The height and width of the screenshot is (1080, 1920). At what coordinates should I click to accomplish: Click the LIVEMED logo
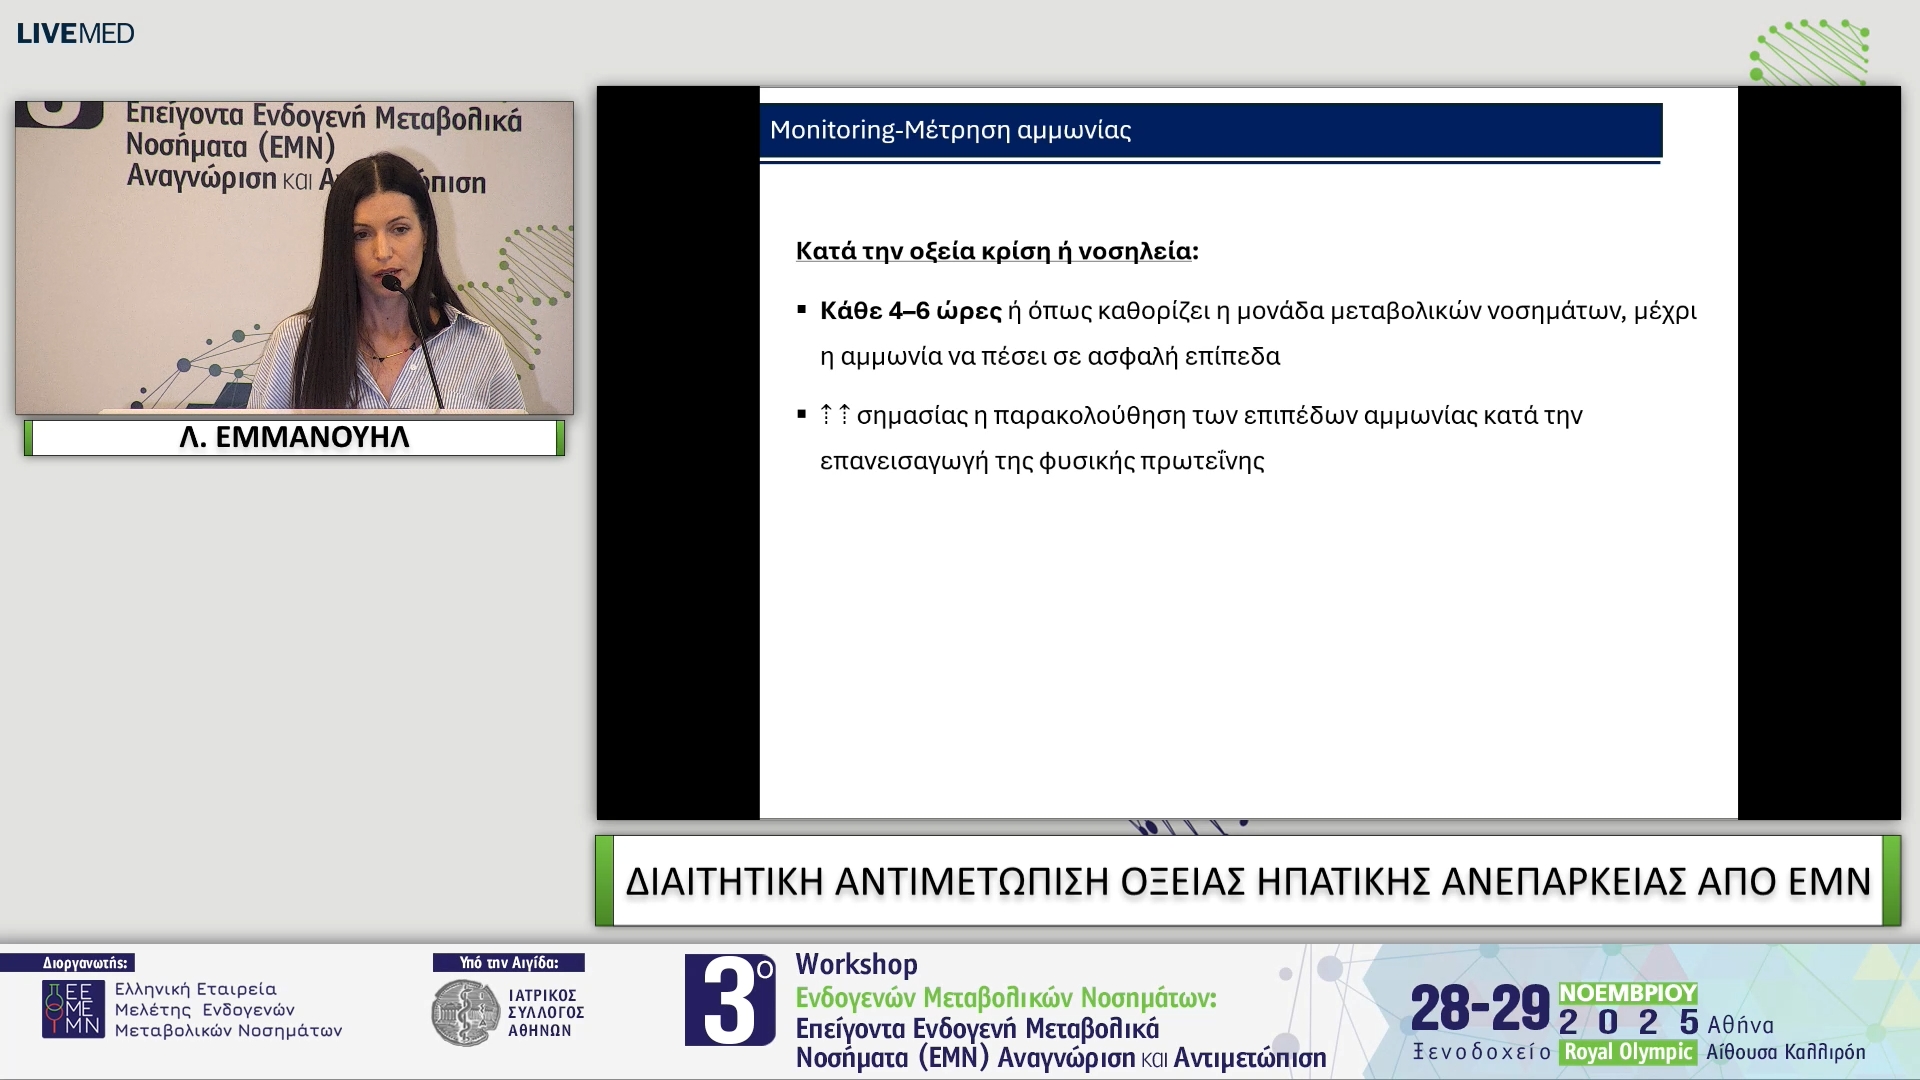(x=75, y=33)
